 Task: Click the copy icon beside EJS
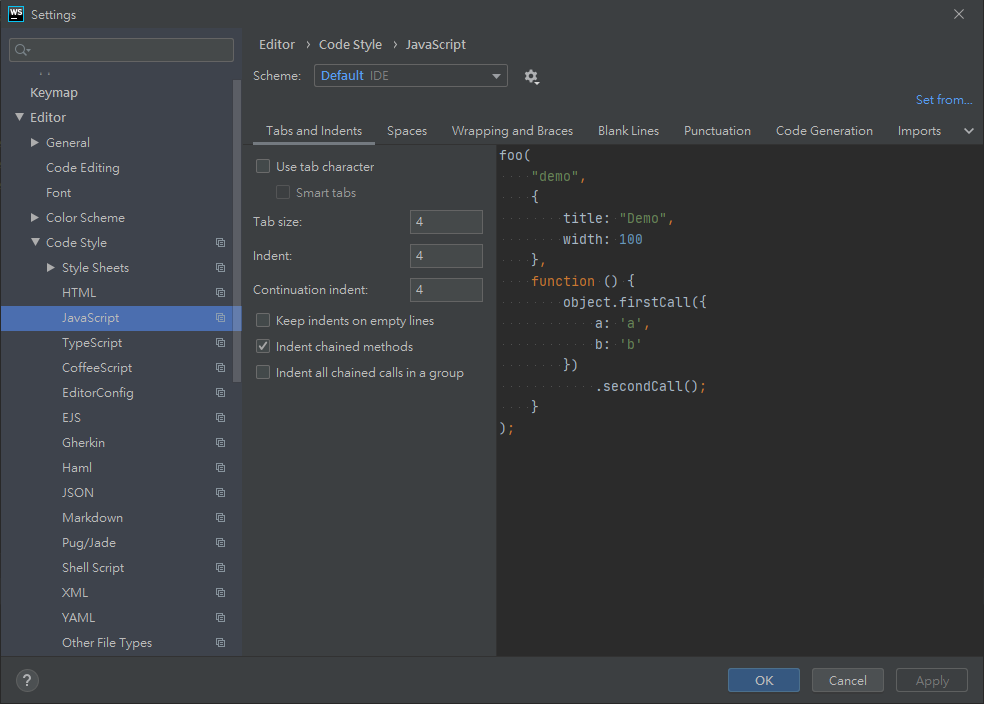[220, 418]
